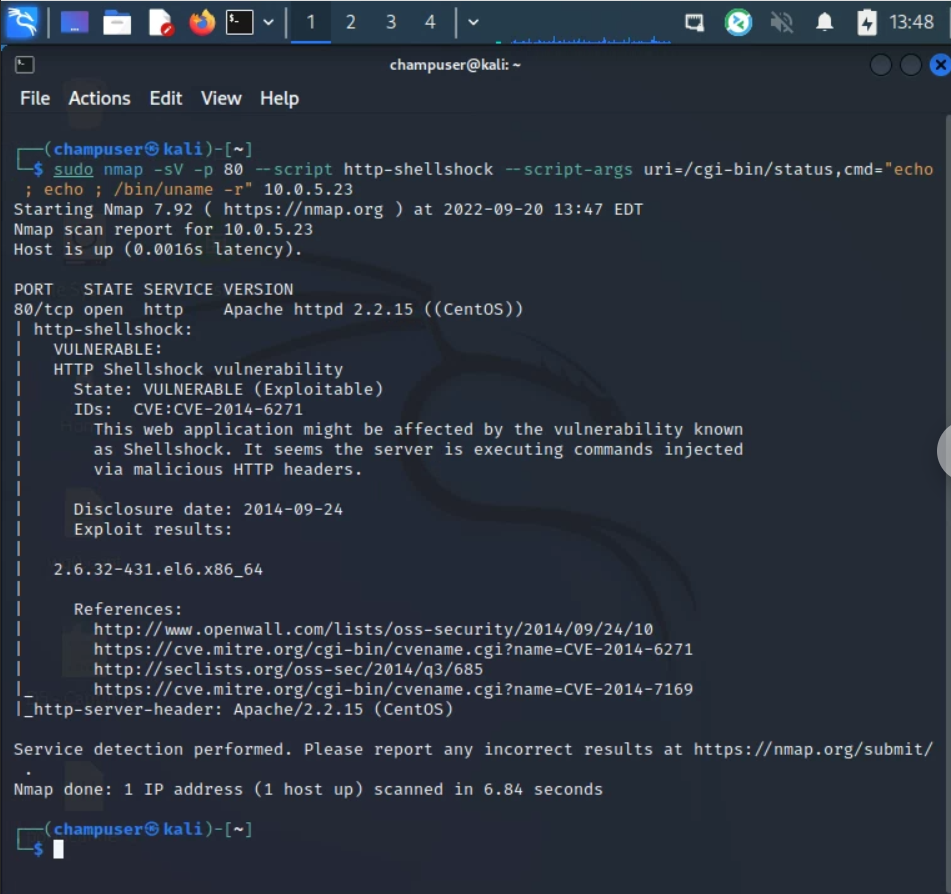Maximize the terminal window
The height and width of the screenshot is (894, 951).
tap(910, 65)
